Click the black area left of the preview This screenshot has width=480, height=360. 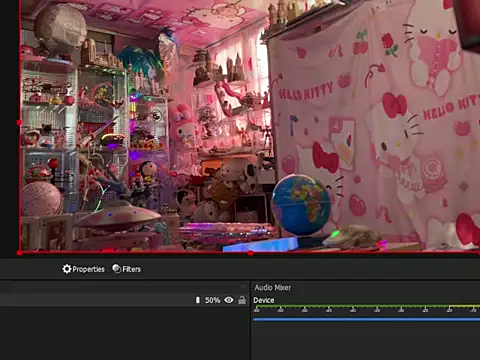click(8, 127)
